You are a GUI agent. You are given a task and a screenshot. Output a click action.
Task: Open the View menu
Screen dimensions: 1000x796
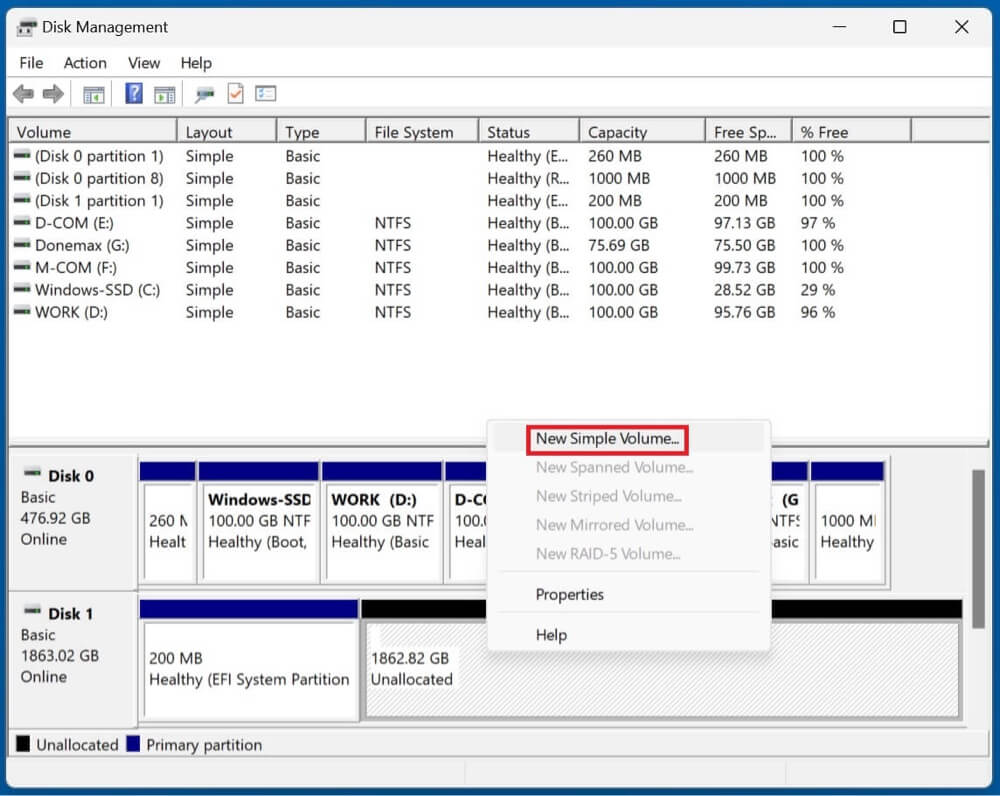click(143, 62)
